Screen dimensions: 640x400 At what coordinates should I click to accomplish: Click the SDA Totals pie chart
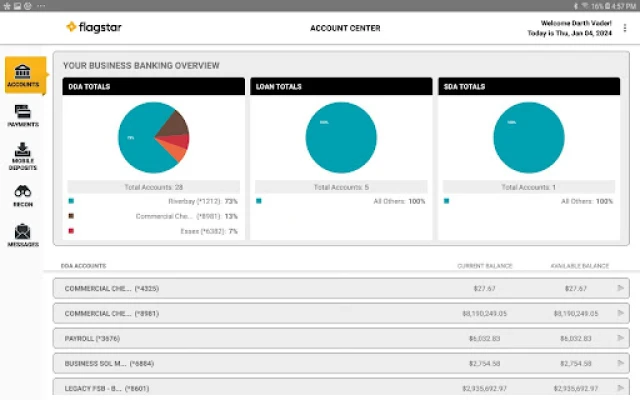[528, 137]
